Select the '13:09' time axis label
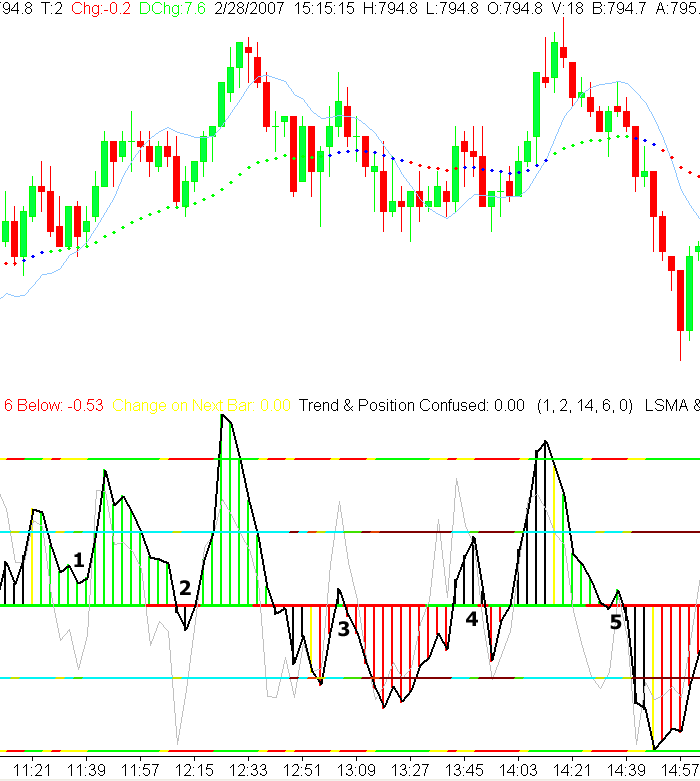Image resolution: width=700 pixels, height=781 pixels. click(356, 770)
